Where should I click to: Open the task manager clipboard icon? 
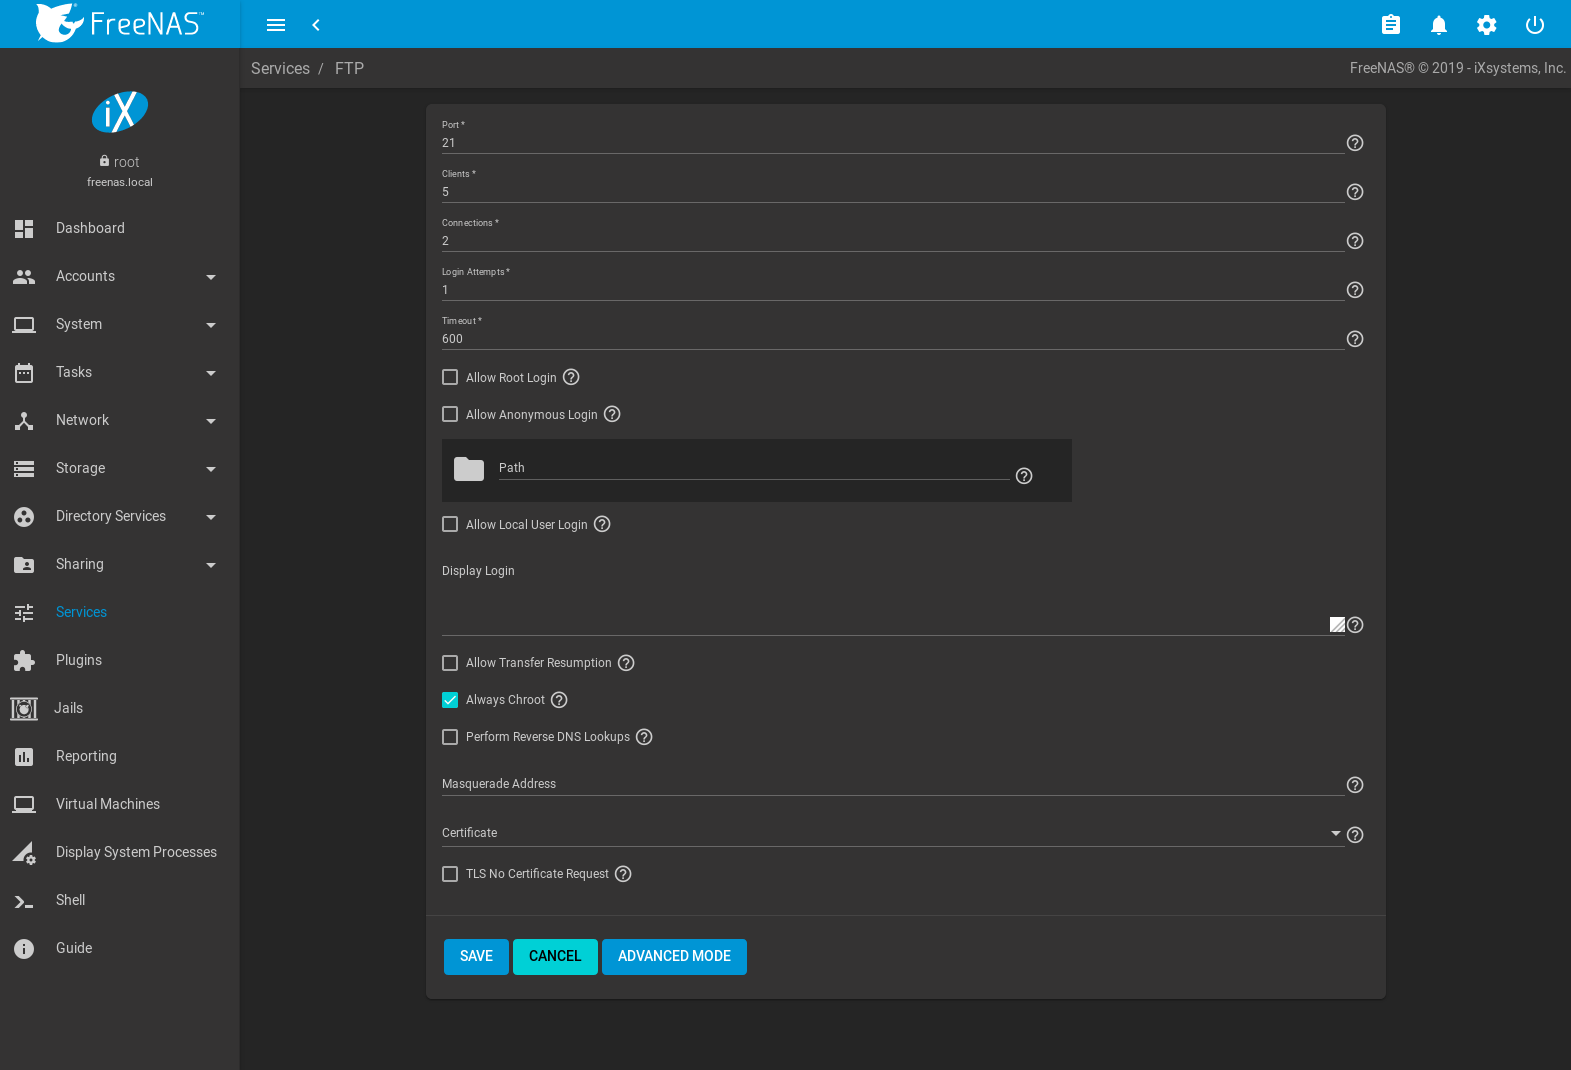coord(1391,25)
